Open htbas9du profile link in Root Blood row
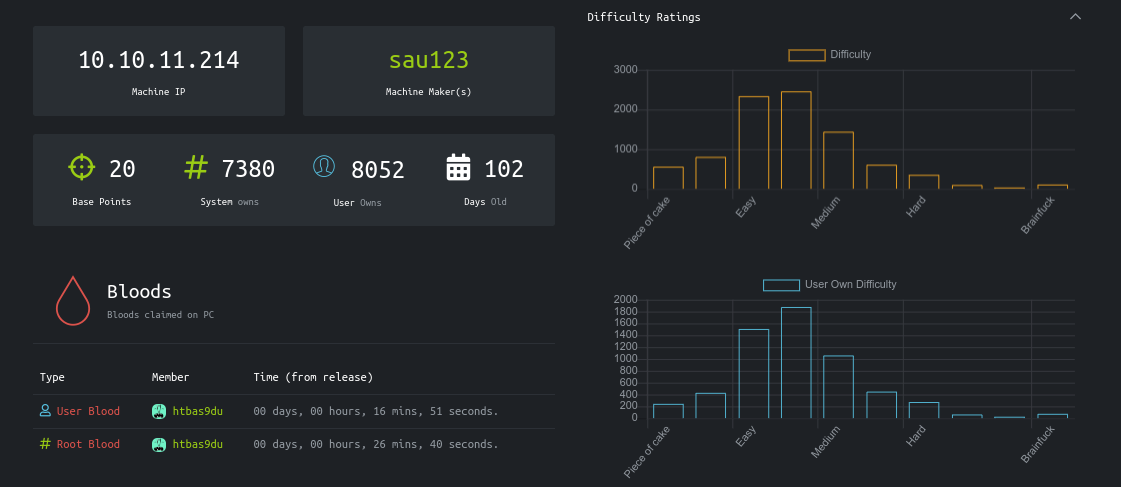The height and width of the screenshot is (487, 1121). 197,444
